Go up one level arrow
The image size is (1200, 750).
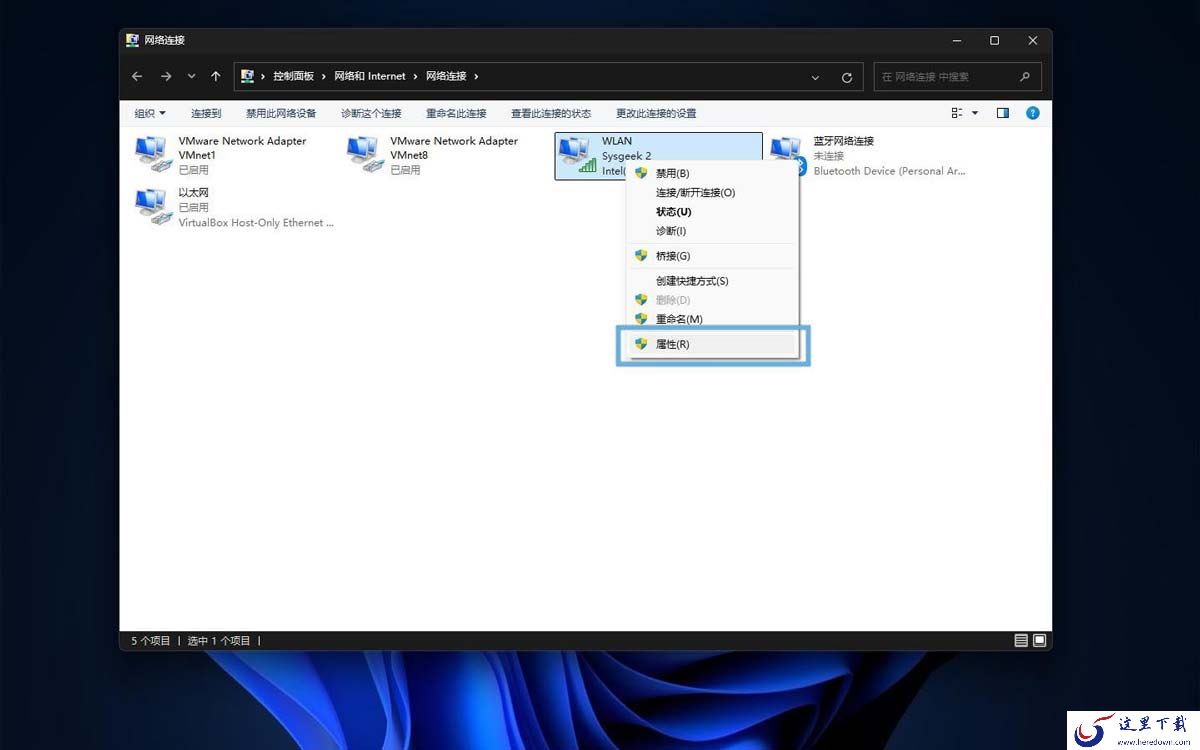click(x=216, y=77)
